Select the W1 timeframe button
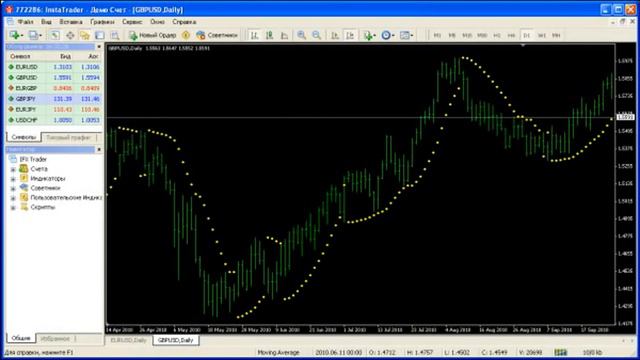The height and width of the screenshot is (360, 640). click(542, 36)
